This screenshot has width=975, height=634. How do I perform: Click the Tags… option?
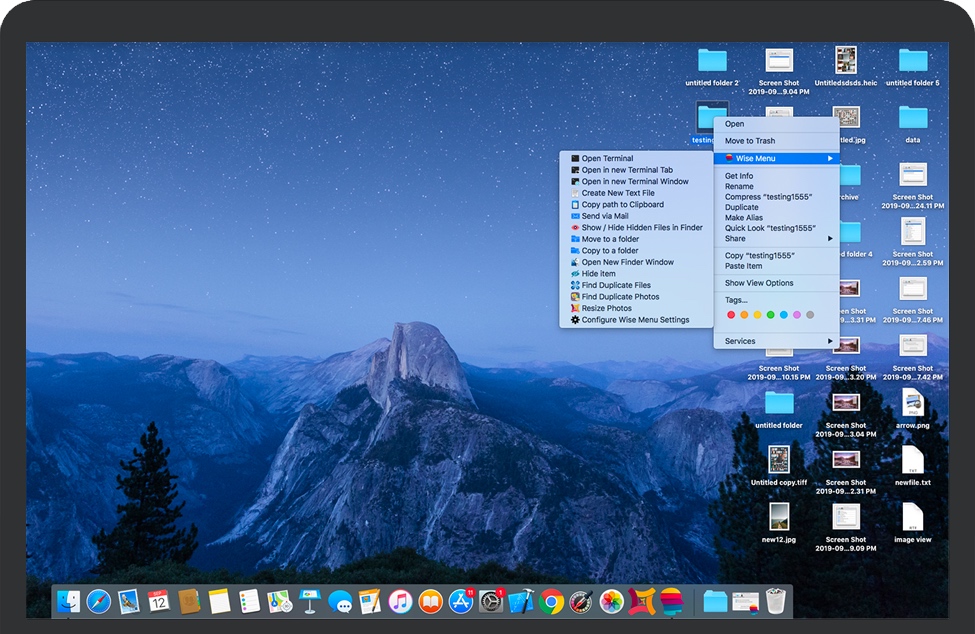tap(736, 300)
